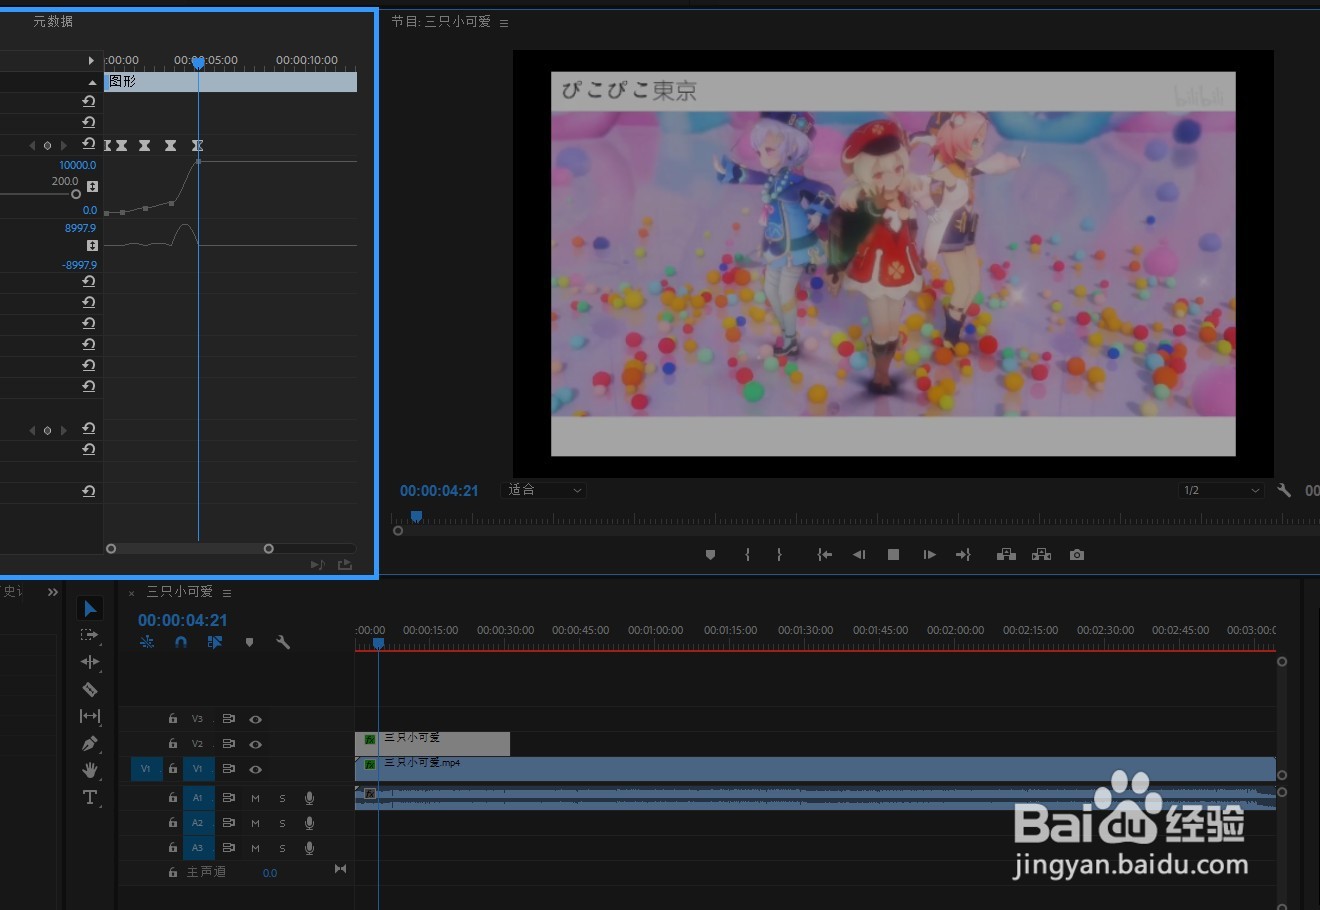
Task: Toggle snap magnet in timeline
Action: point(181,642)
